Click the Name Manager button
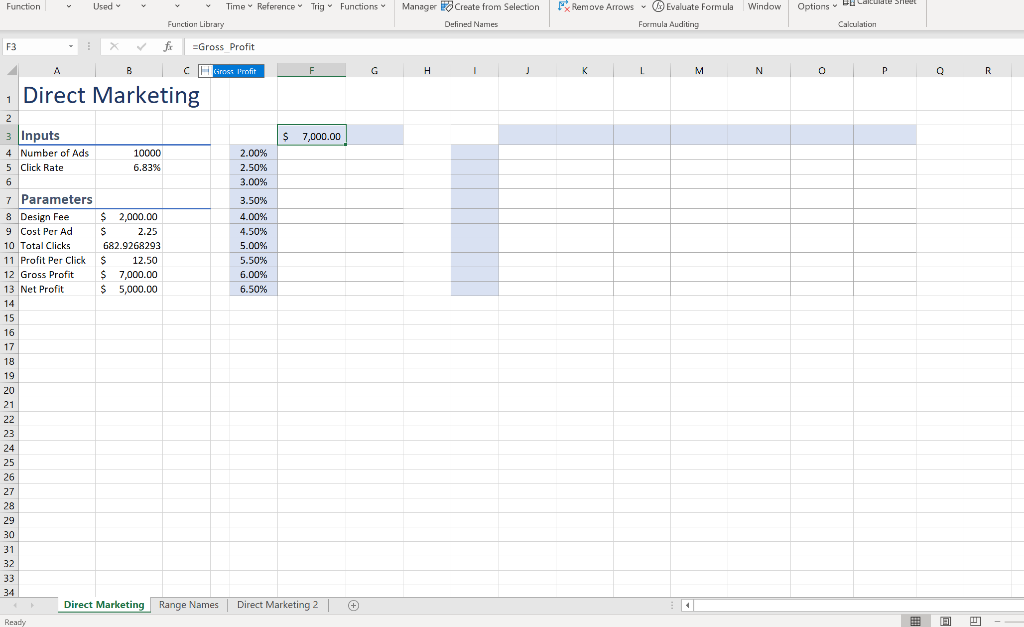 [x=419, y=7]
